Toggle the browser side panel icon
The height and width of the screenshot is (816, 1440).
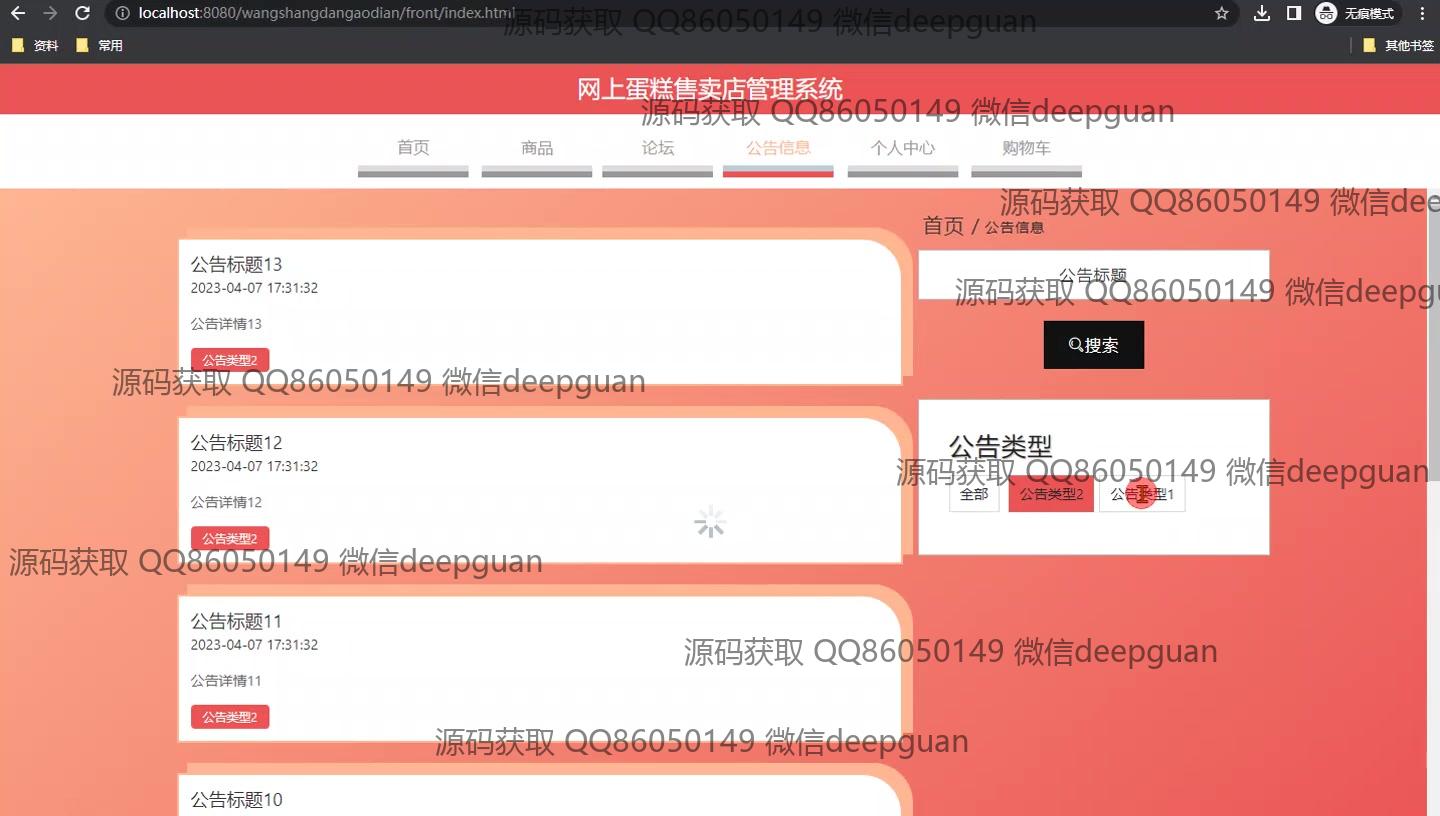coord(1293,13)
